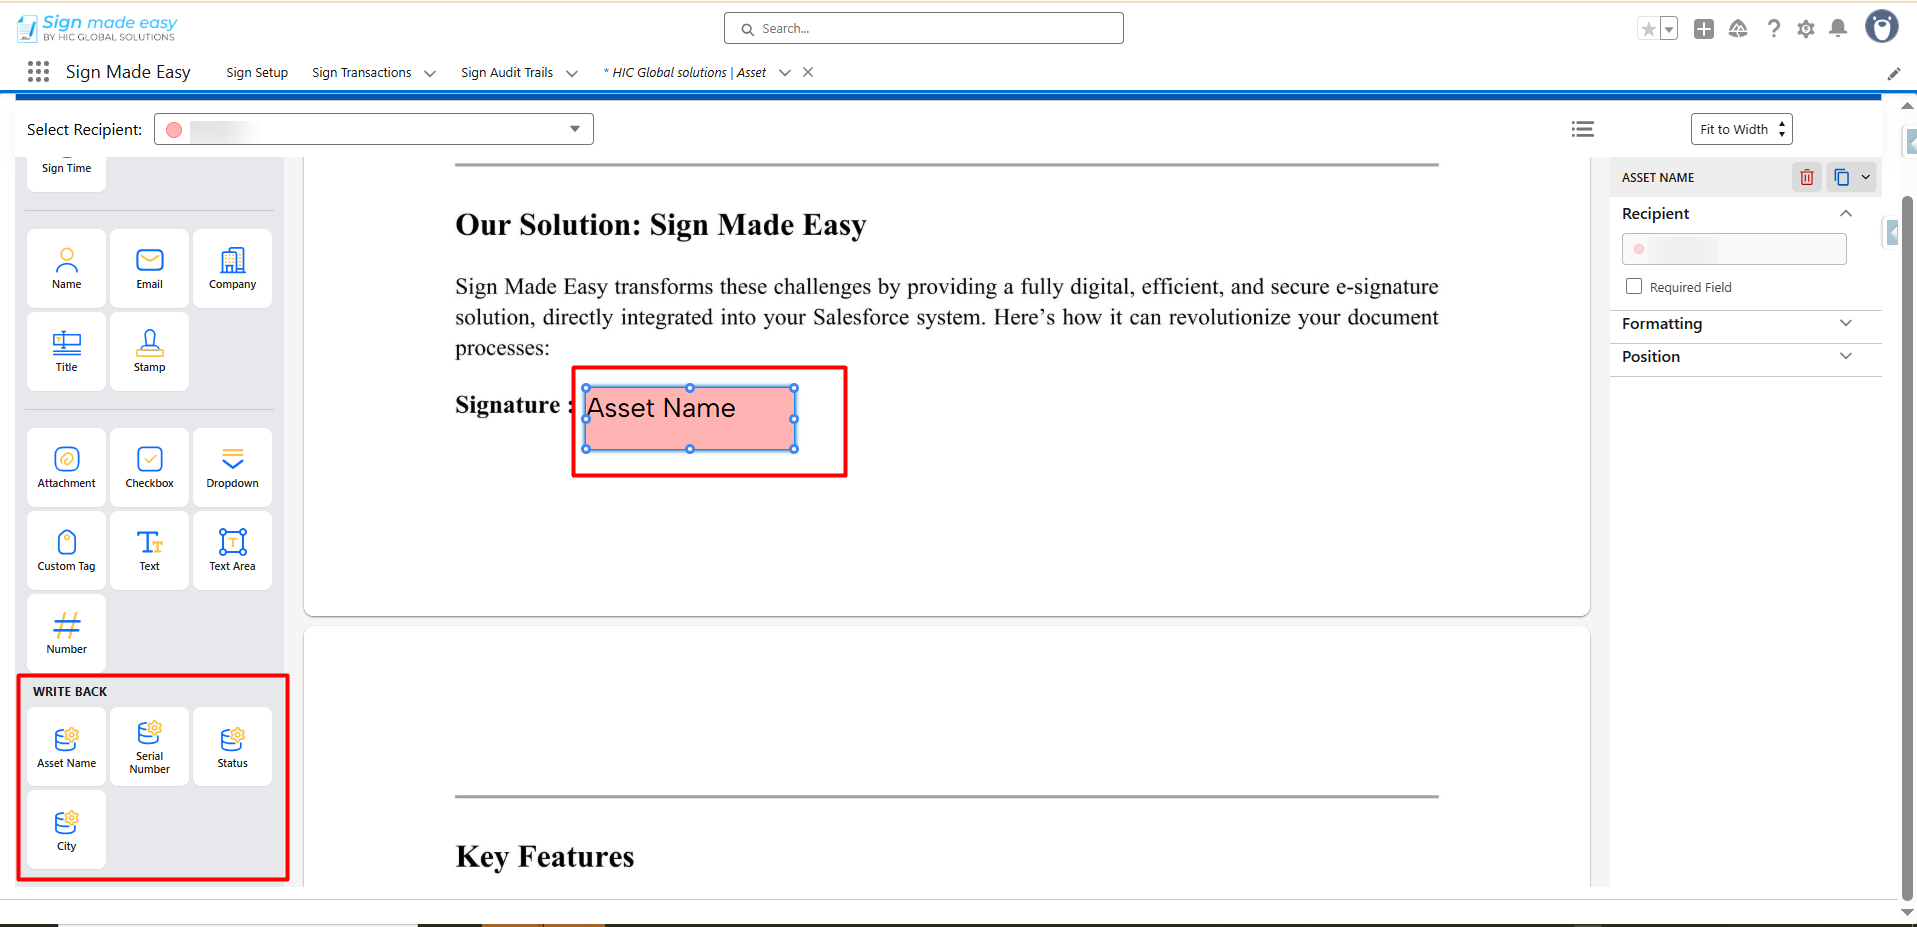Open the App Launcher grid
1917x927 pixels.
click(x=39, y=72)
